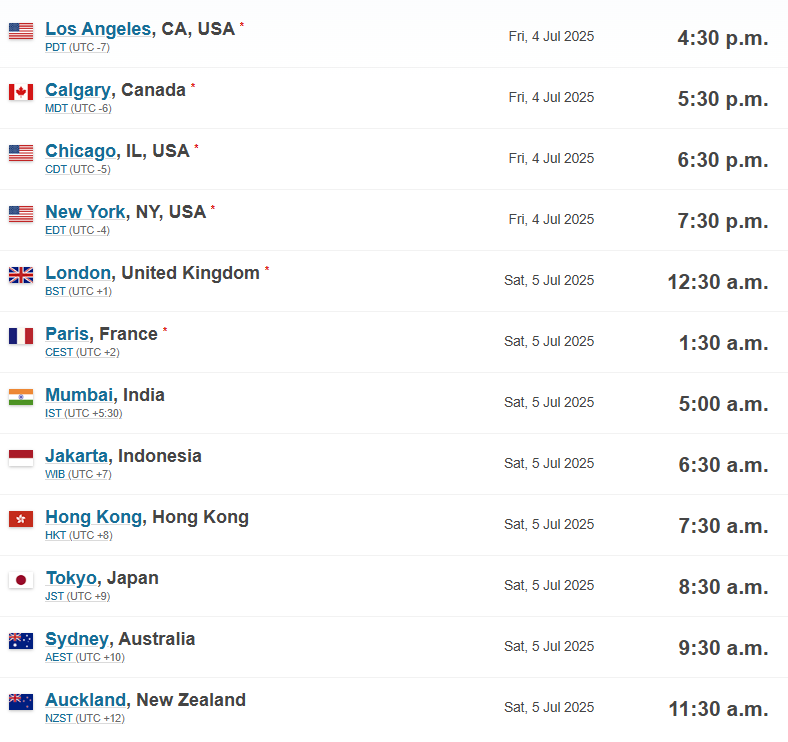The image size is (788, 742).
Task: Click the France flag icon
Action: pos(21,336)
